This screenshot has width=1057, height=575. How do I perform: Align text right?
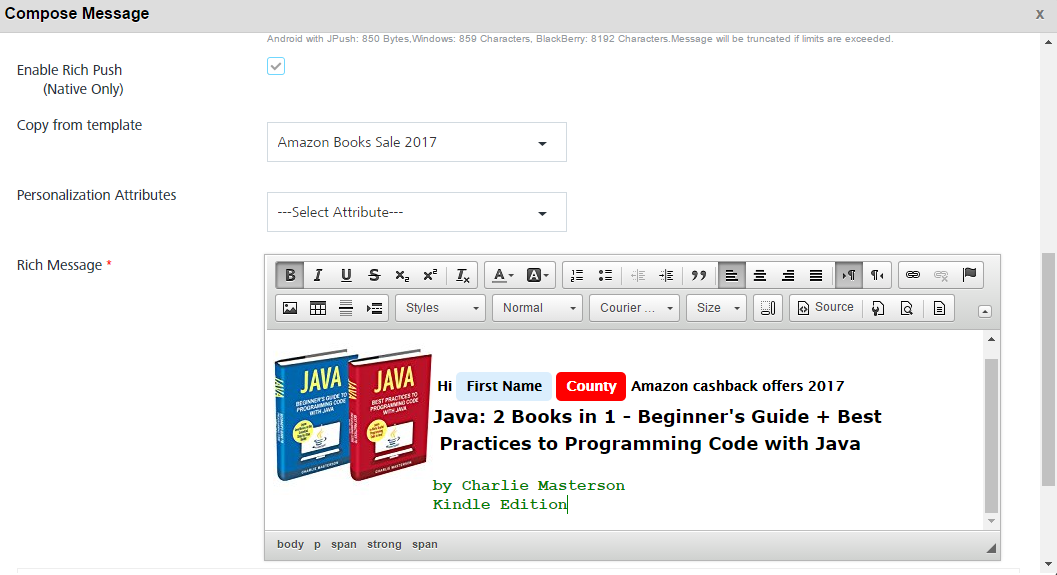pos(787,275)
